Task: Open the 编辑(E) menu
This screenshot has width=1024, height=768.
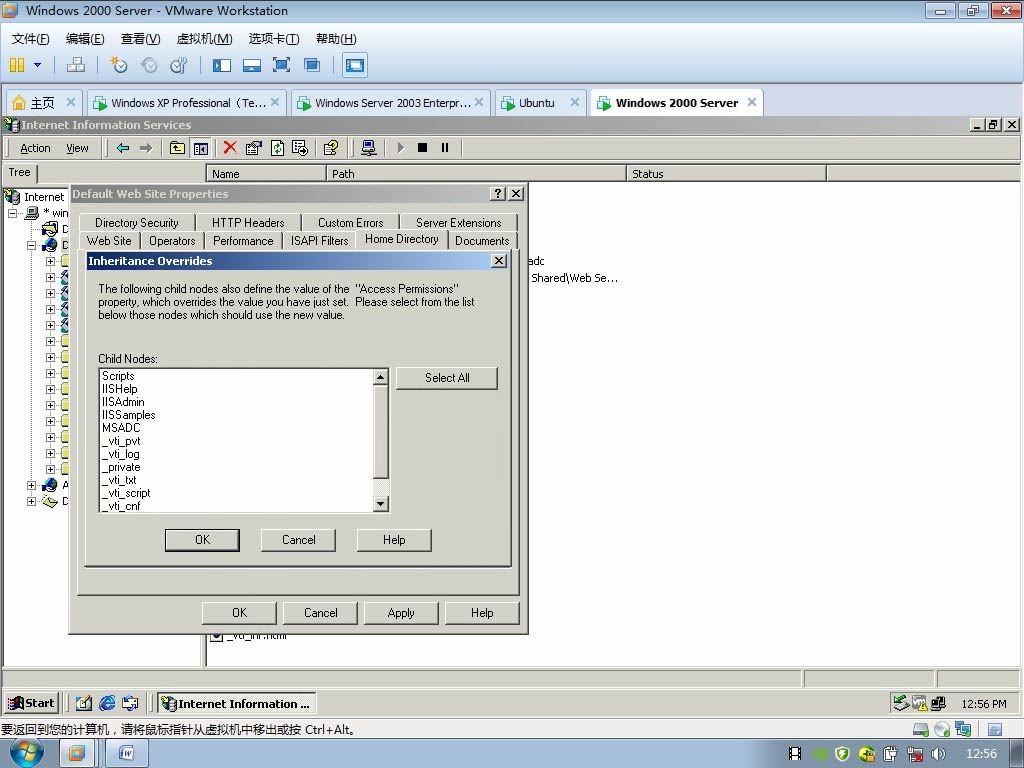Action: tap(85, 39)
